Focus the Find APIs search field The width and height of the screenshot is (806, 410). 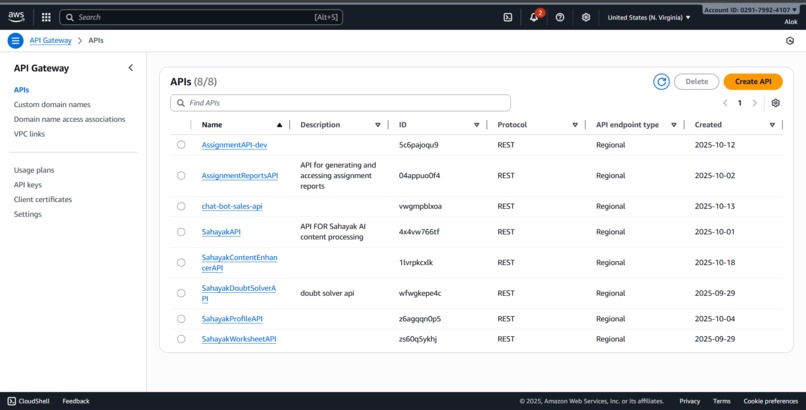(340, 103)
